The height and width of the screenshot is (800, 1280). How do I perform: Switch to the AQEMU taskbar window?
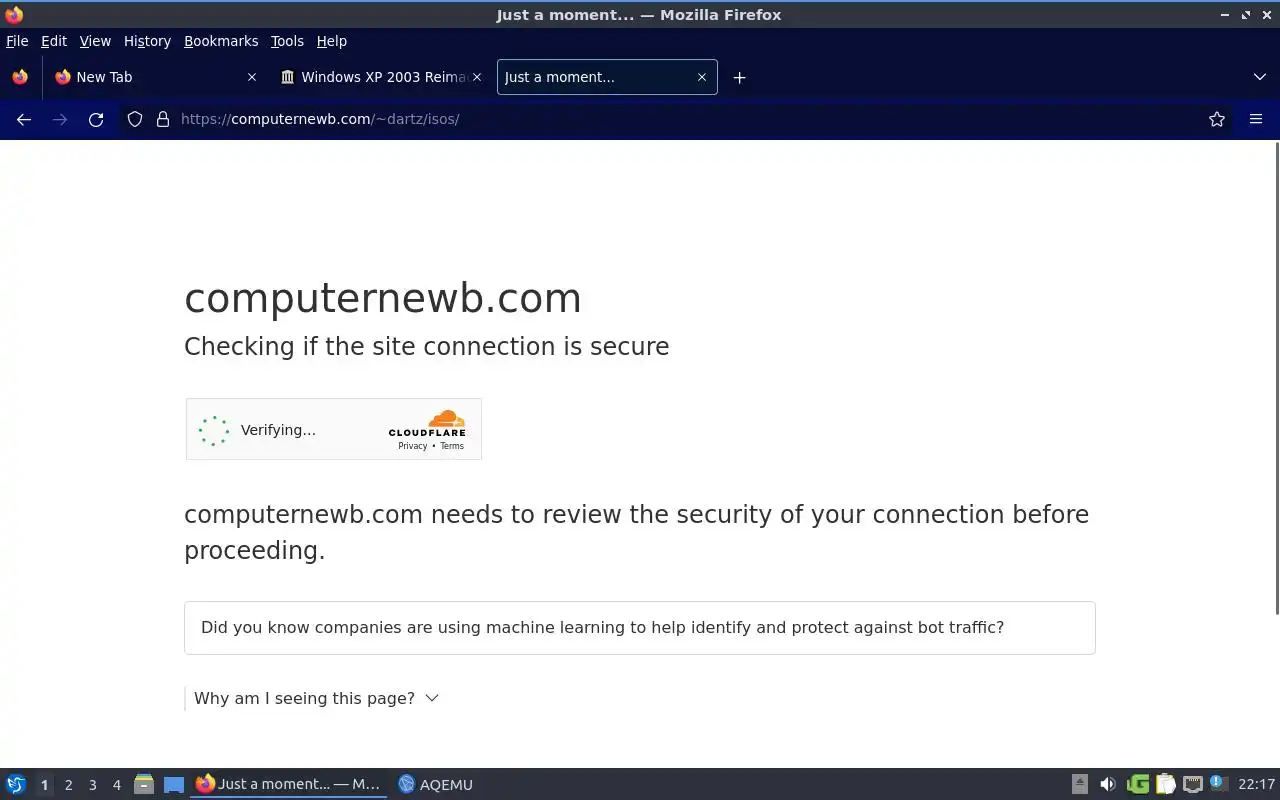[436, 785]
